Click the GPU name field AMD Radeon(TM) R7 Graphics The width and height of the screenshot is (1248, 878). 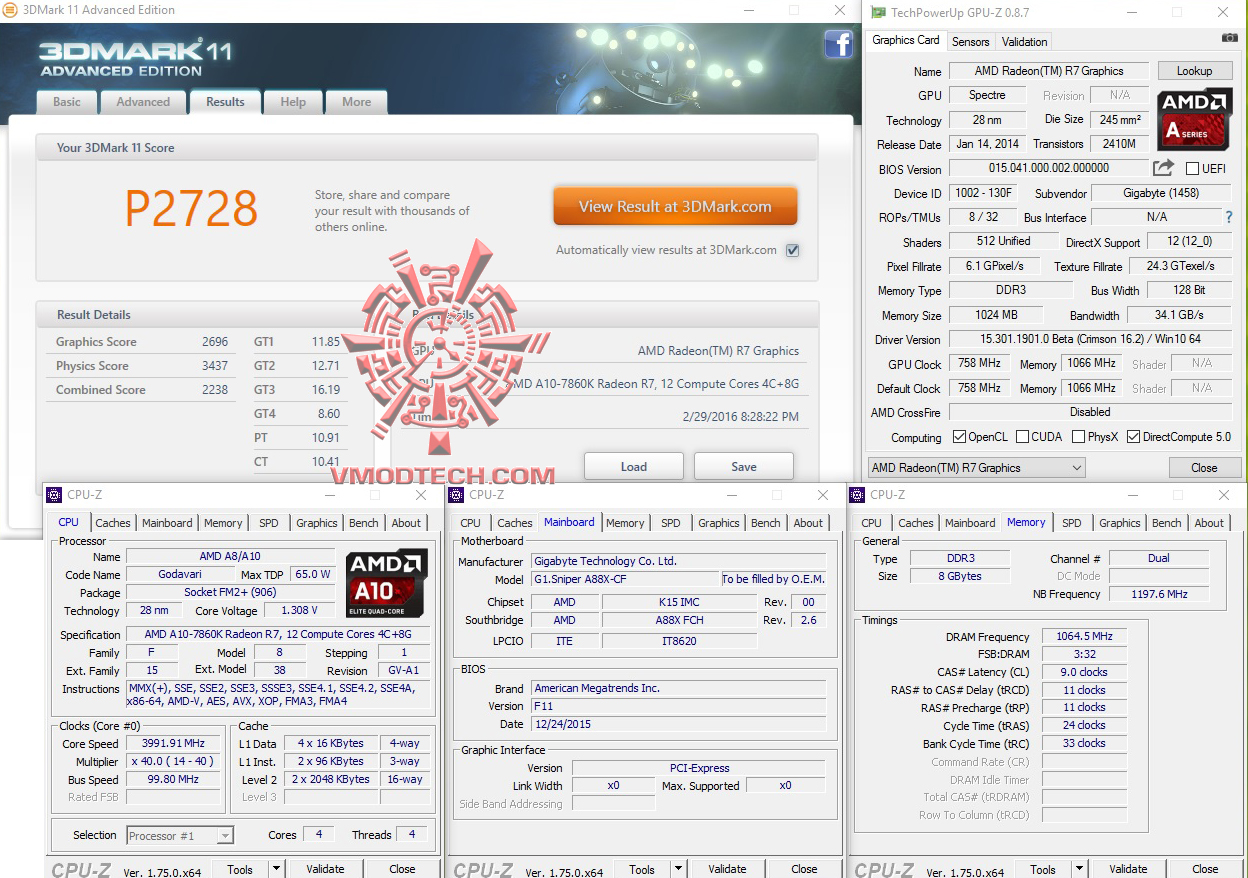pos(1049,71)
